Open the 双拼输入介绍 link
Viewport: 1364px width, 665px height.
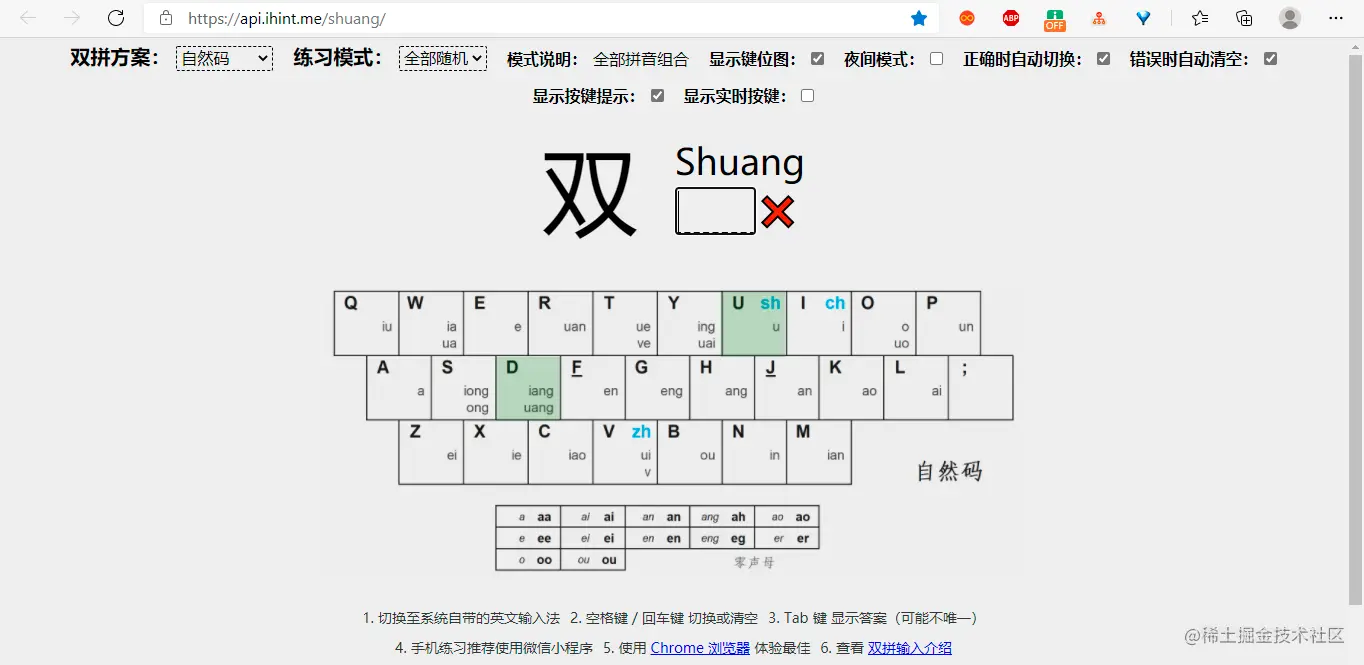tap(910, 648)
